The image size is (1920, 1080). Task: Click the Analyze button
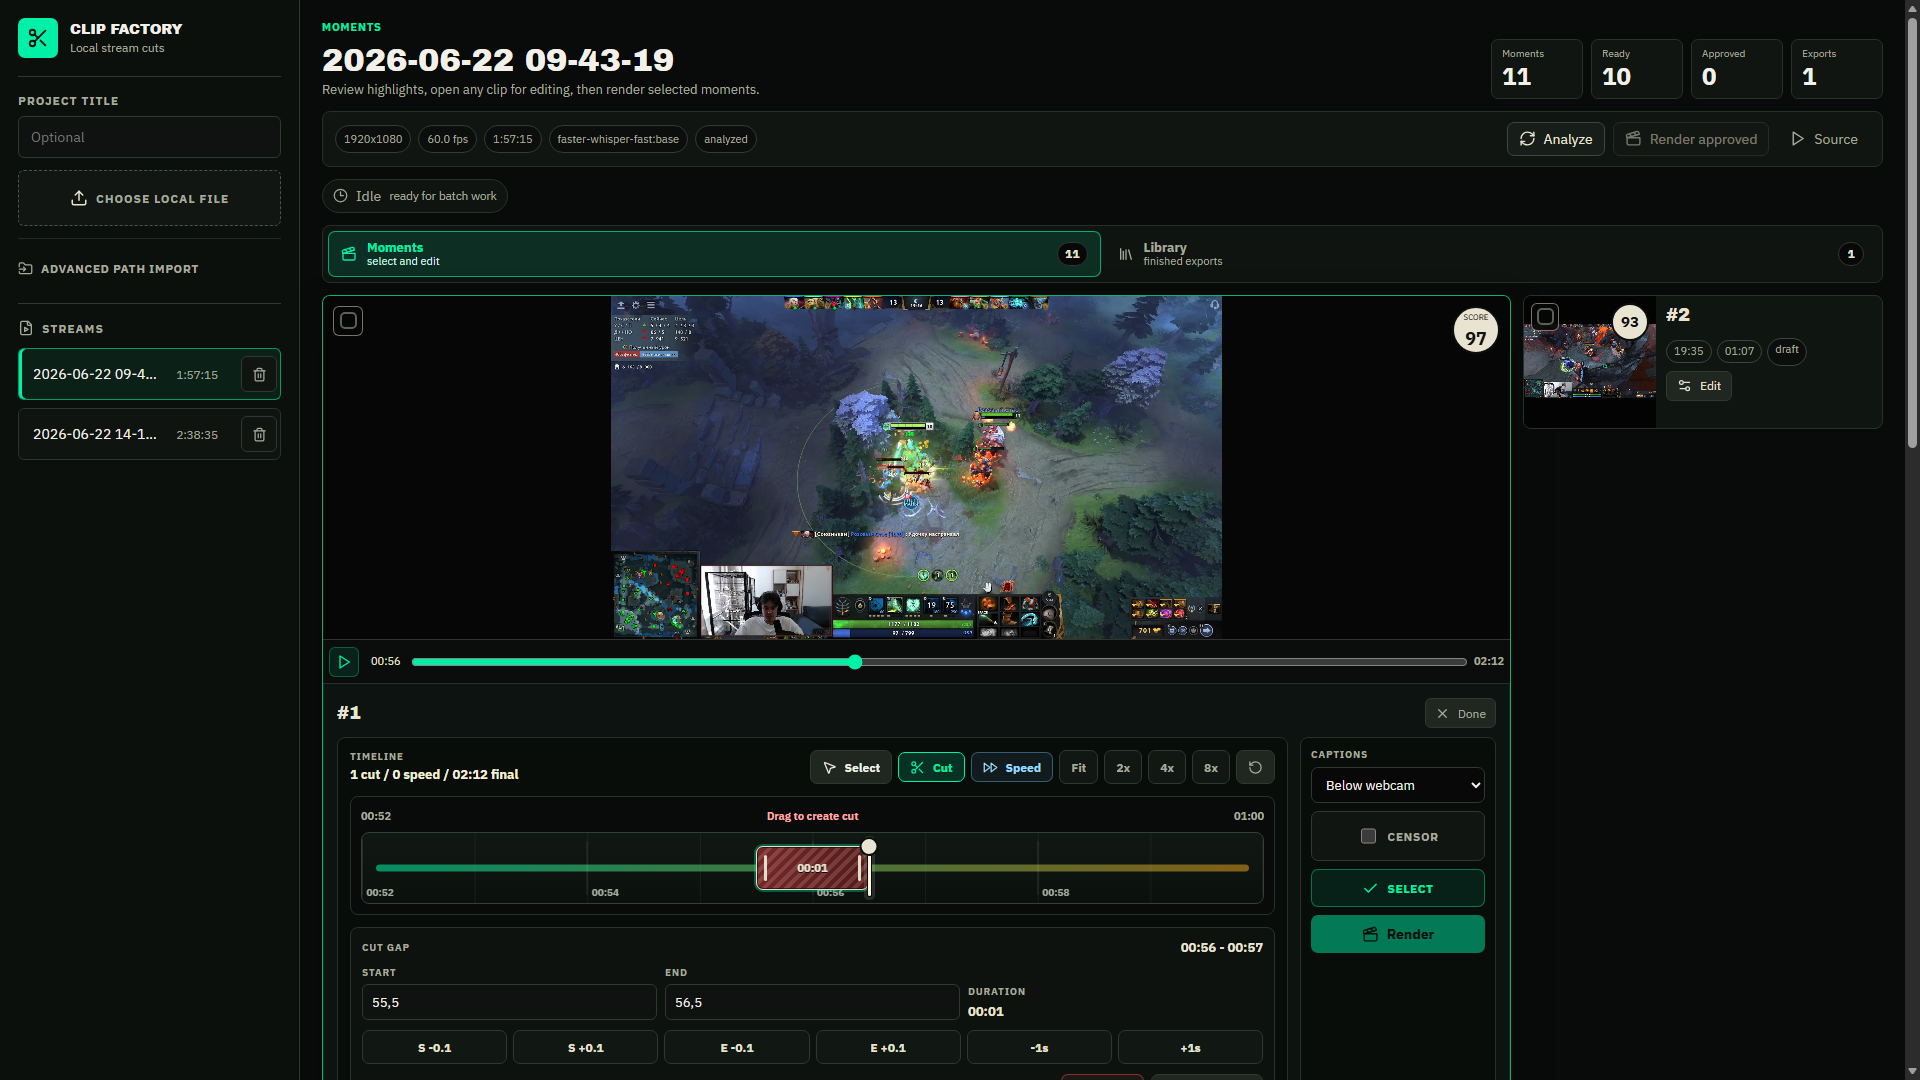pos(1556,139)
